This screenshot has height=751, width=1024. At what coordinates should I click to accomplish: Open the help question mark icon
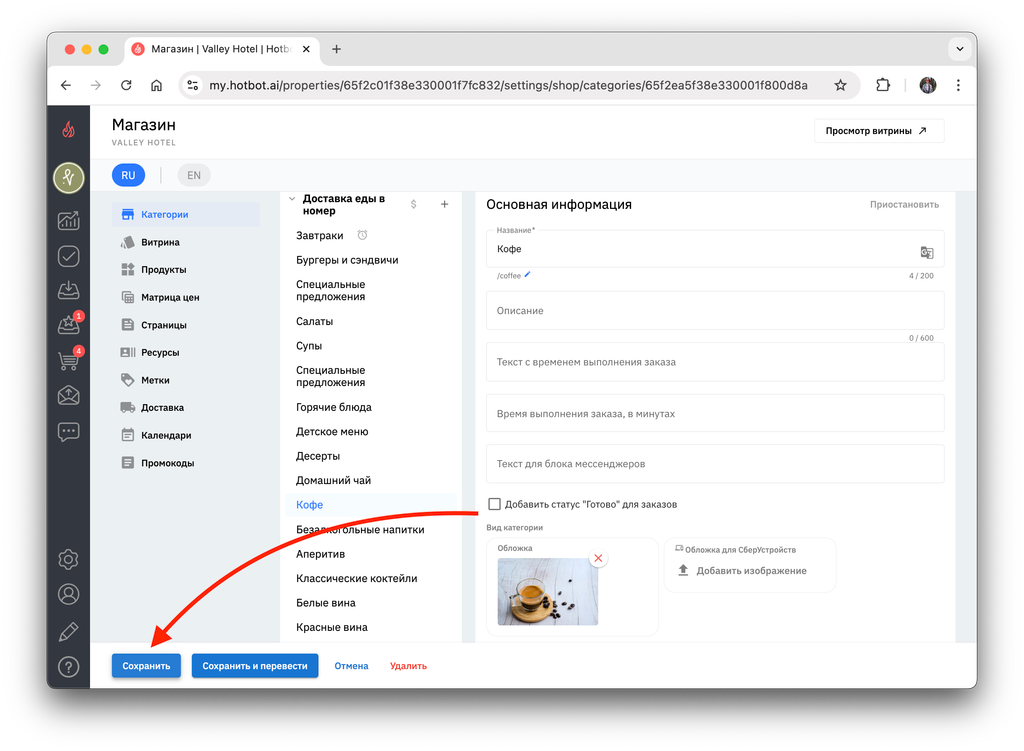(x=69, y=667)
